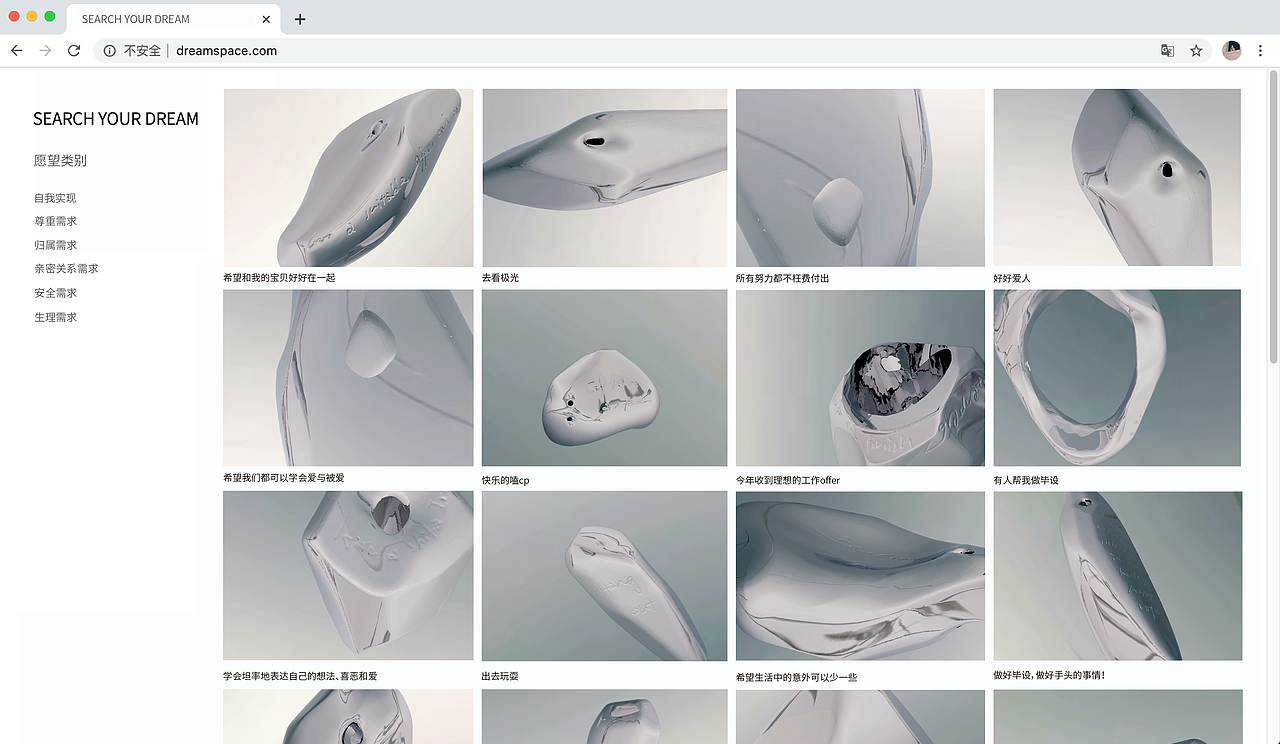The width and height of the screenshot is (1280, 744).
Task: Select the 生理需求 category
Action: (x=55, y=317)
